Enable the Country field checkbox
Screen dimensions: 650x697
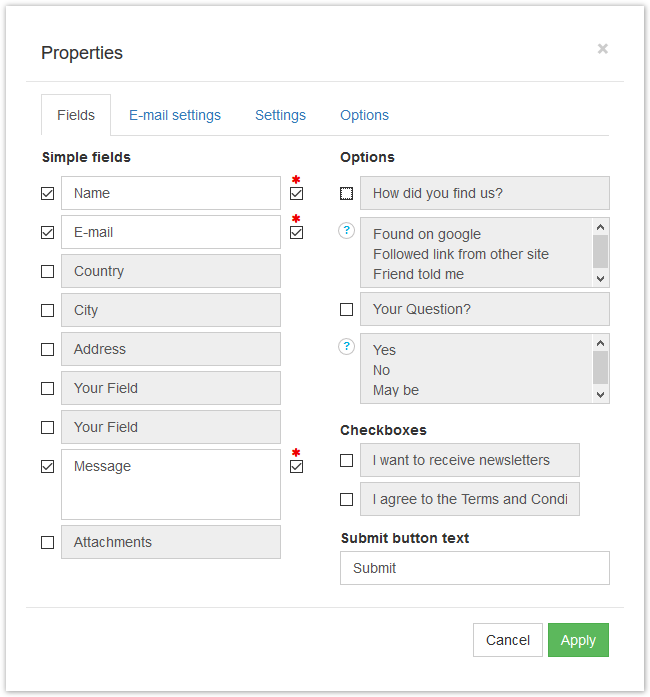click(x=48, y=272)
